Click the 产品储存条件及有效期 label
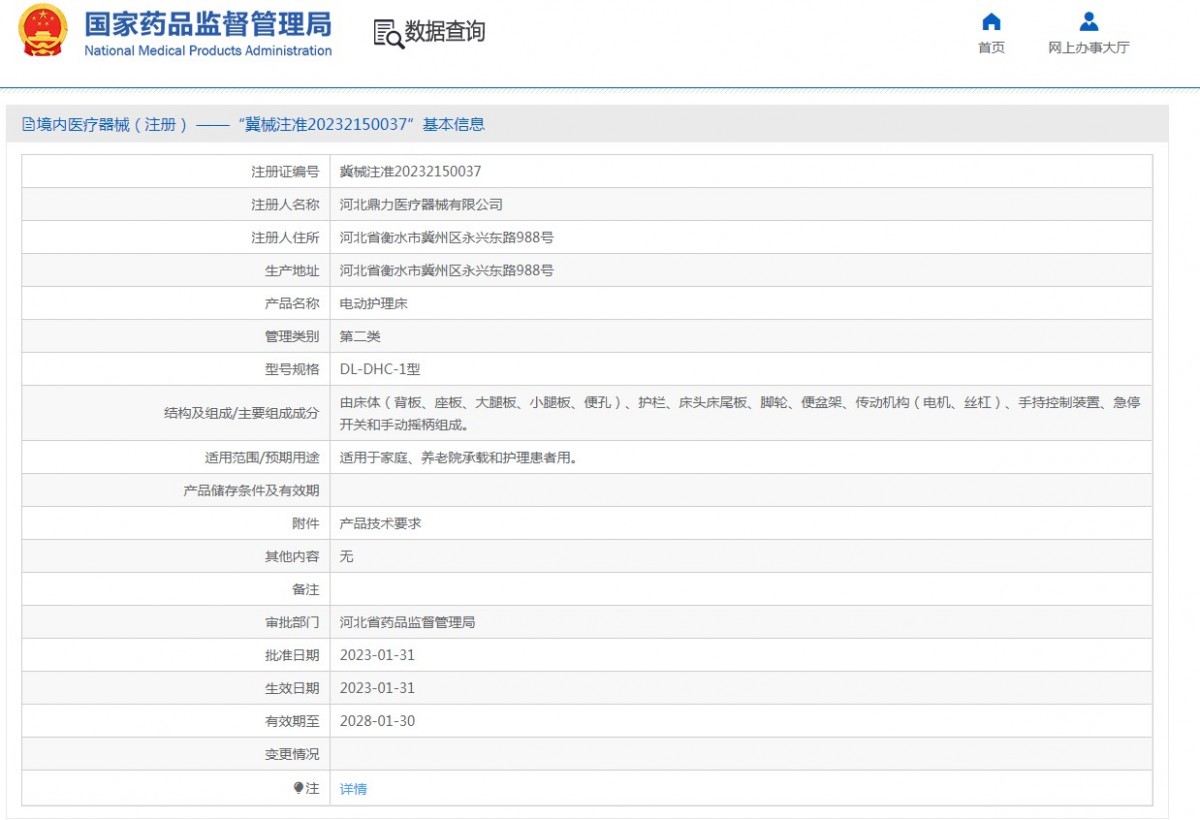 [251, 490]
